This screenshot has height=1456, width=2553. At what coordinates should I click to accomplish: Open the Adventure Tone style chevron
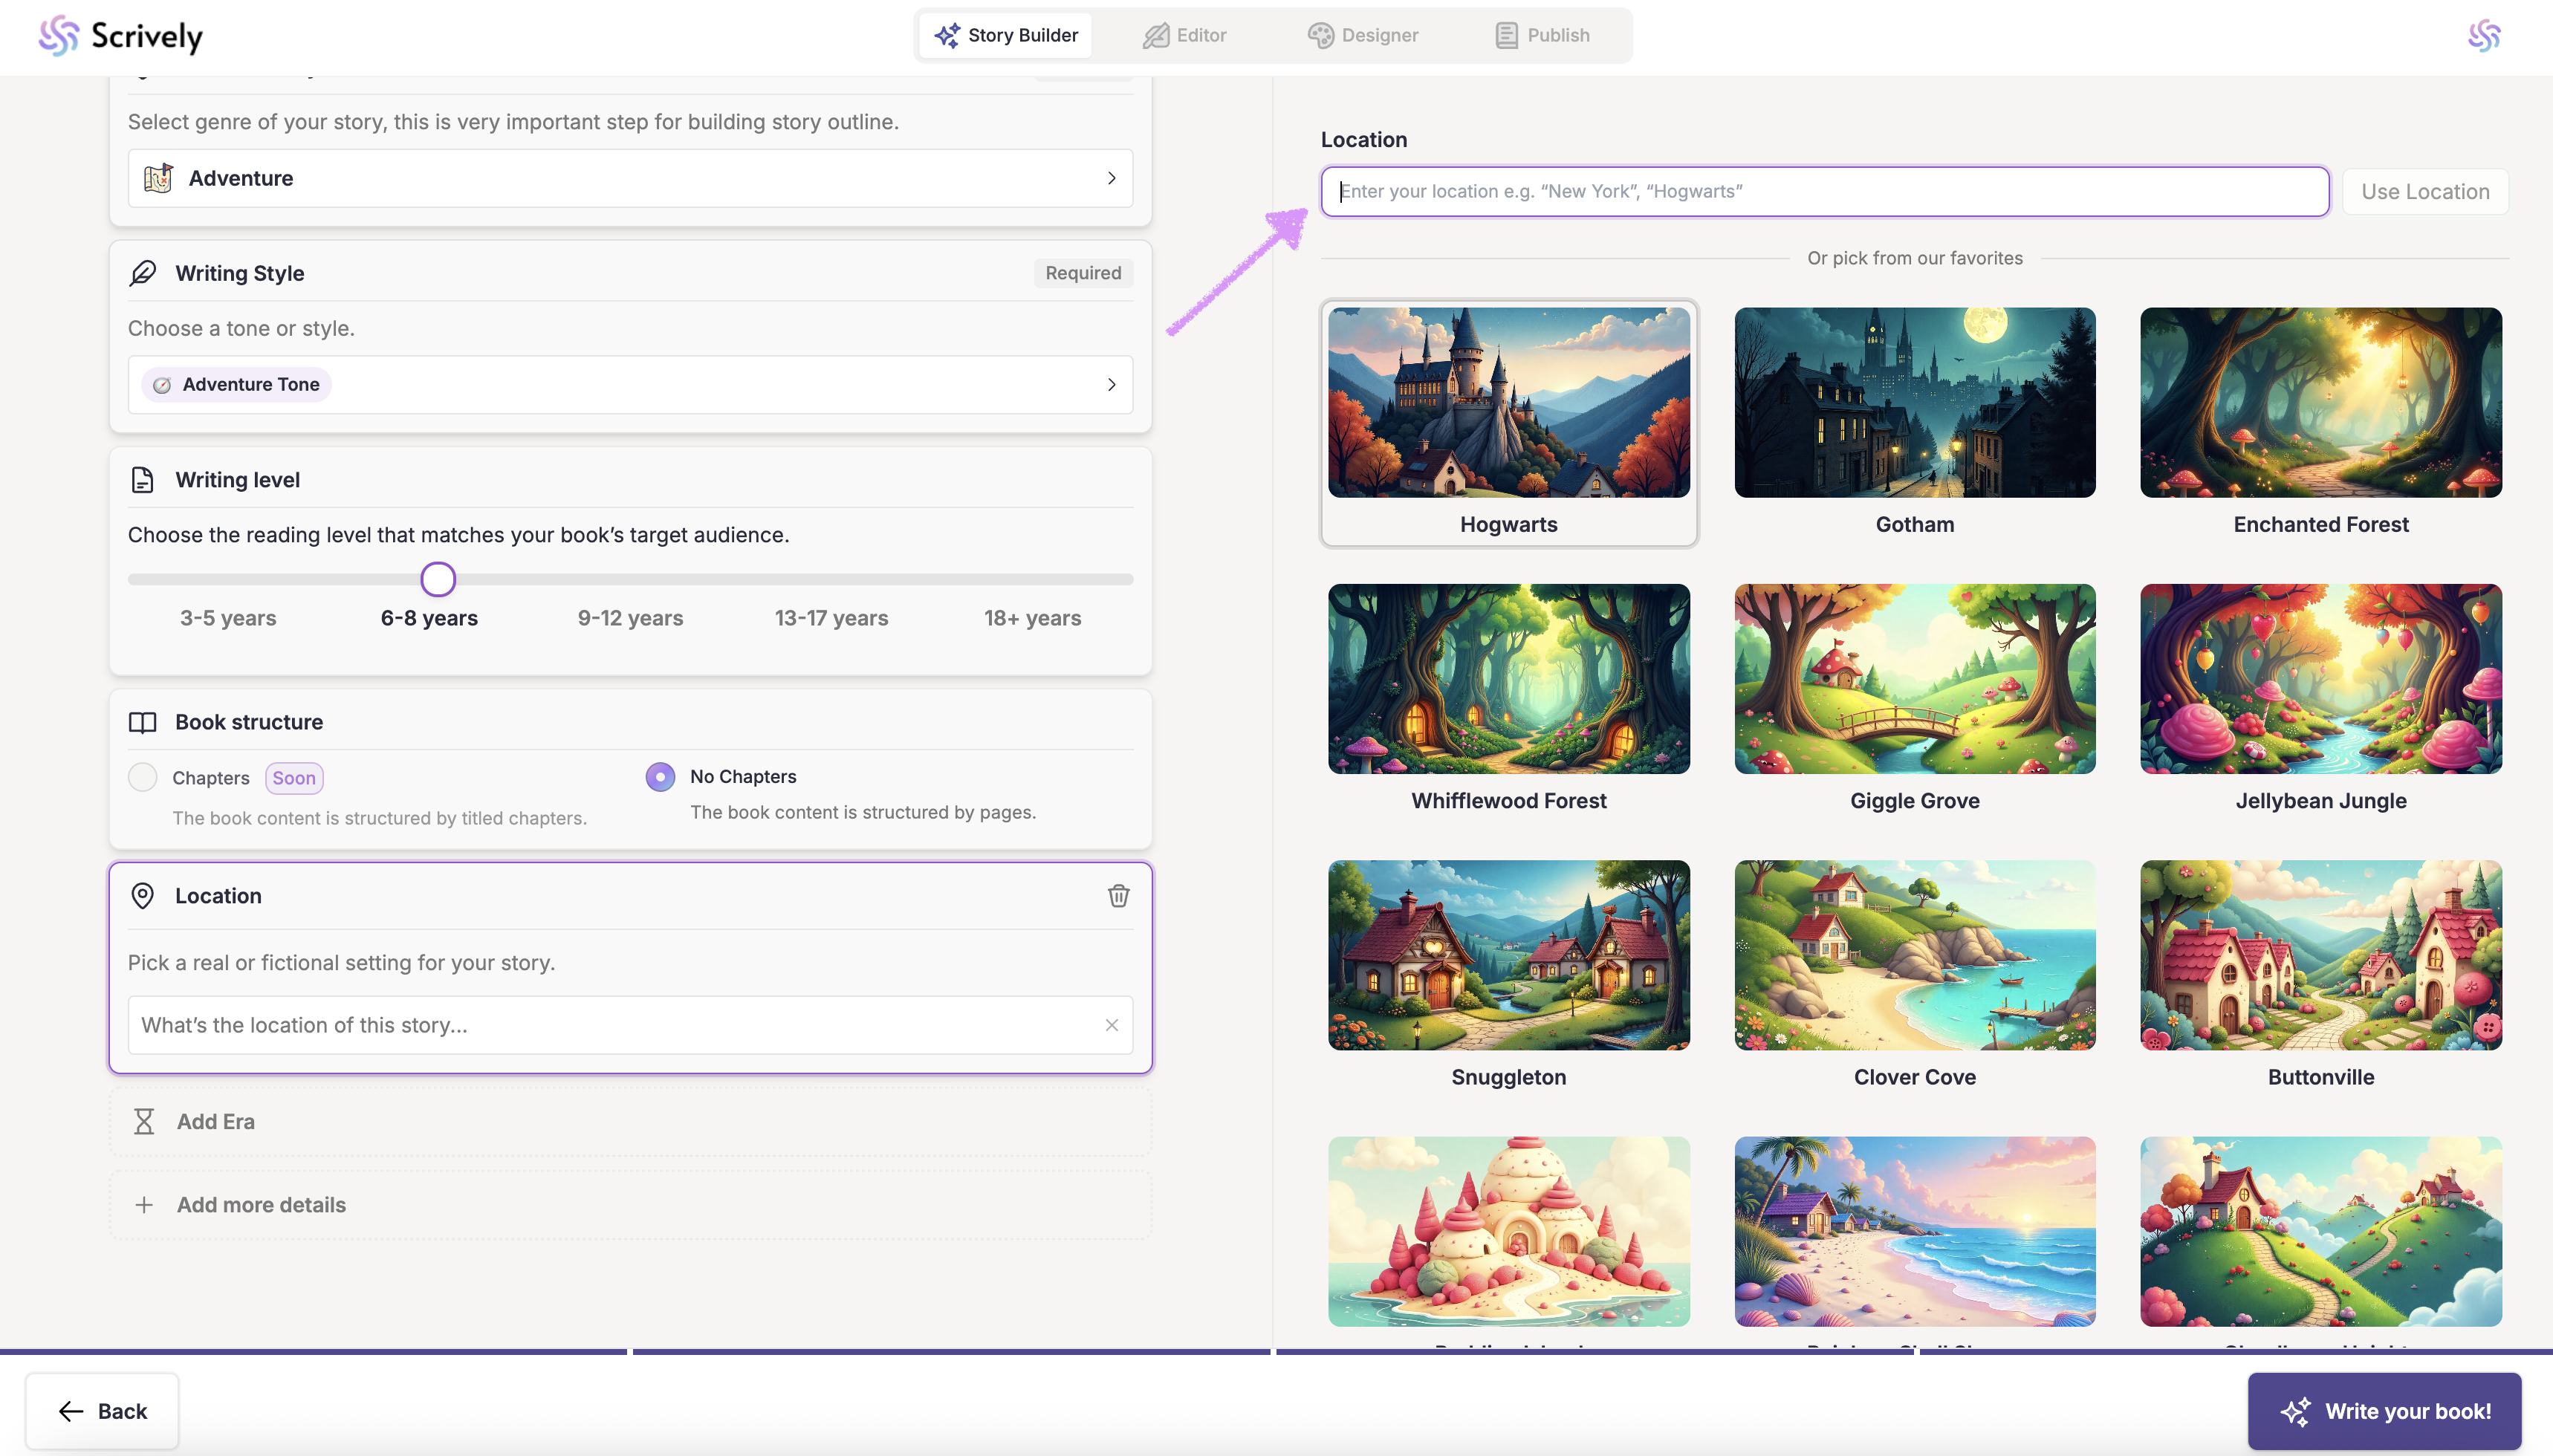pyautogui.click(x=1111, y=385)
